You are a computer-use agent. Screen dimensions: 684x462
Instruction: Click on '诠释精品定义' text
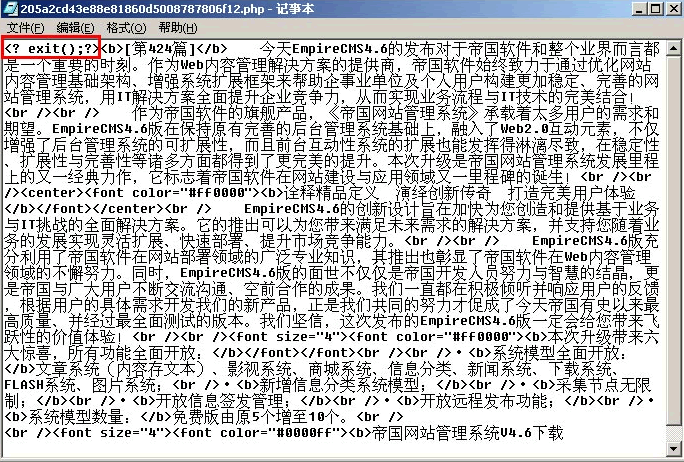tap(332, 192)
